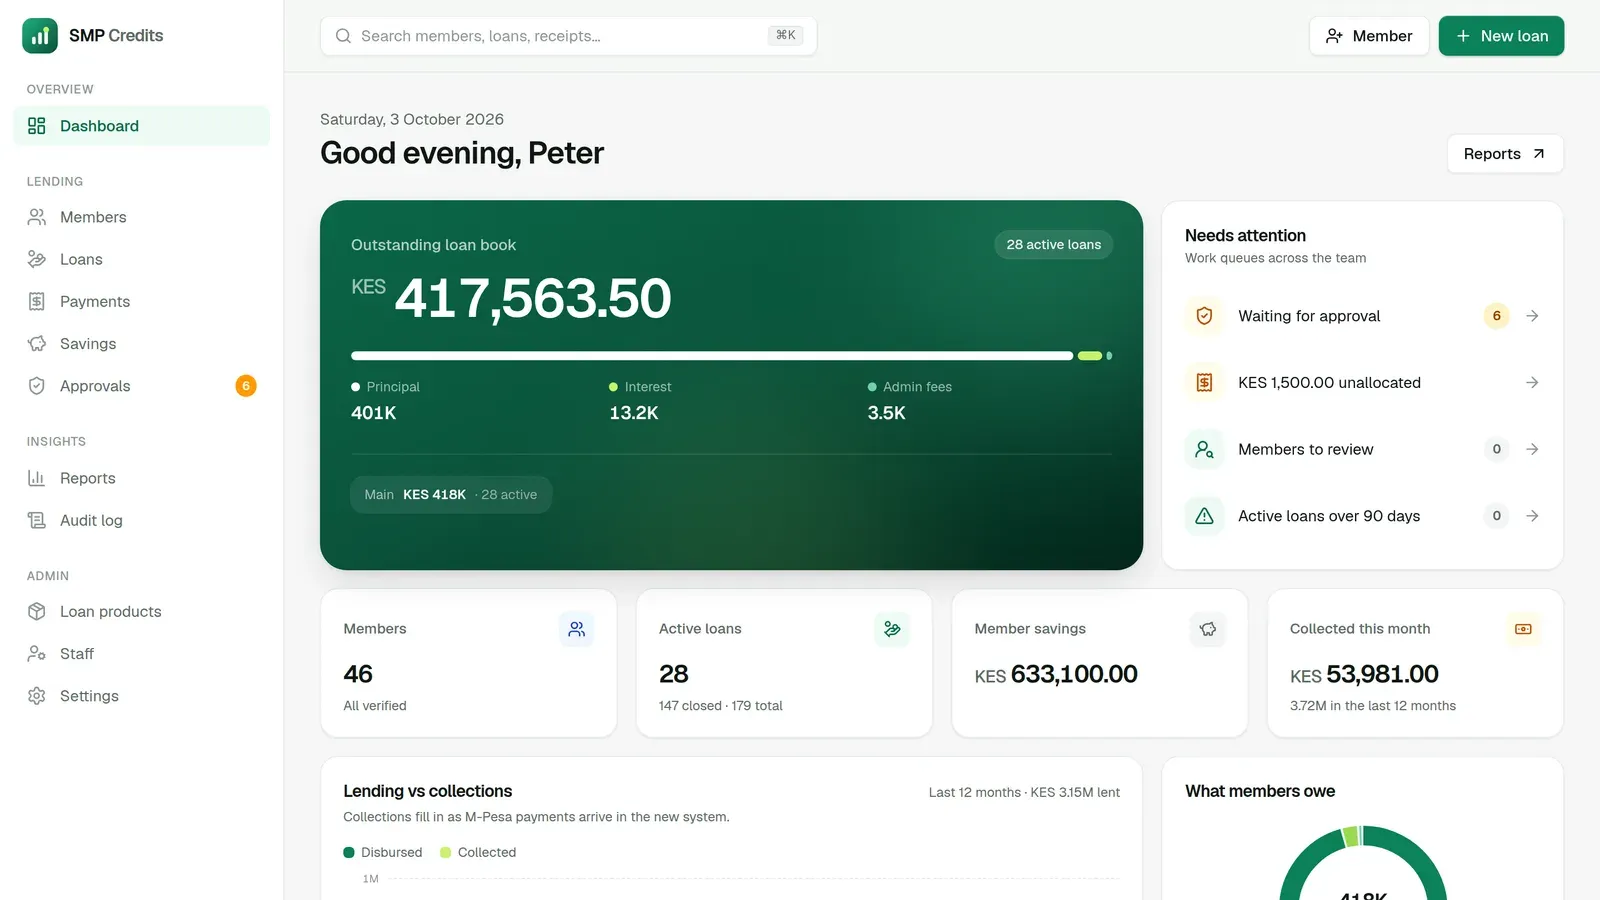
Task: Click the Members to review row label
Action: coord(1306,449)
